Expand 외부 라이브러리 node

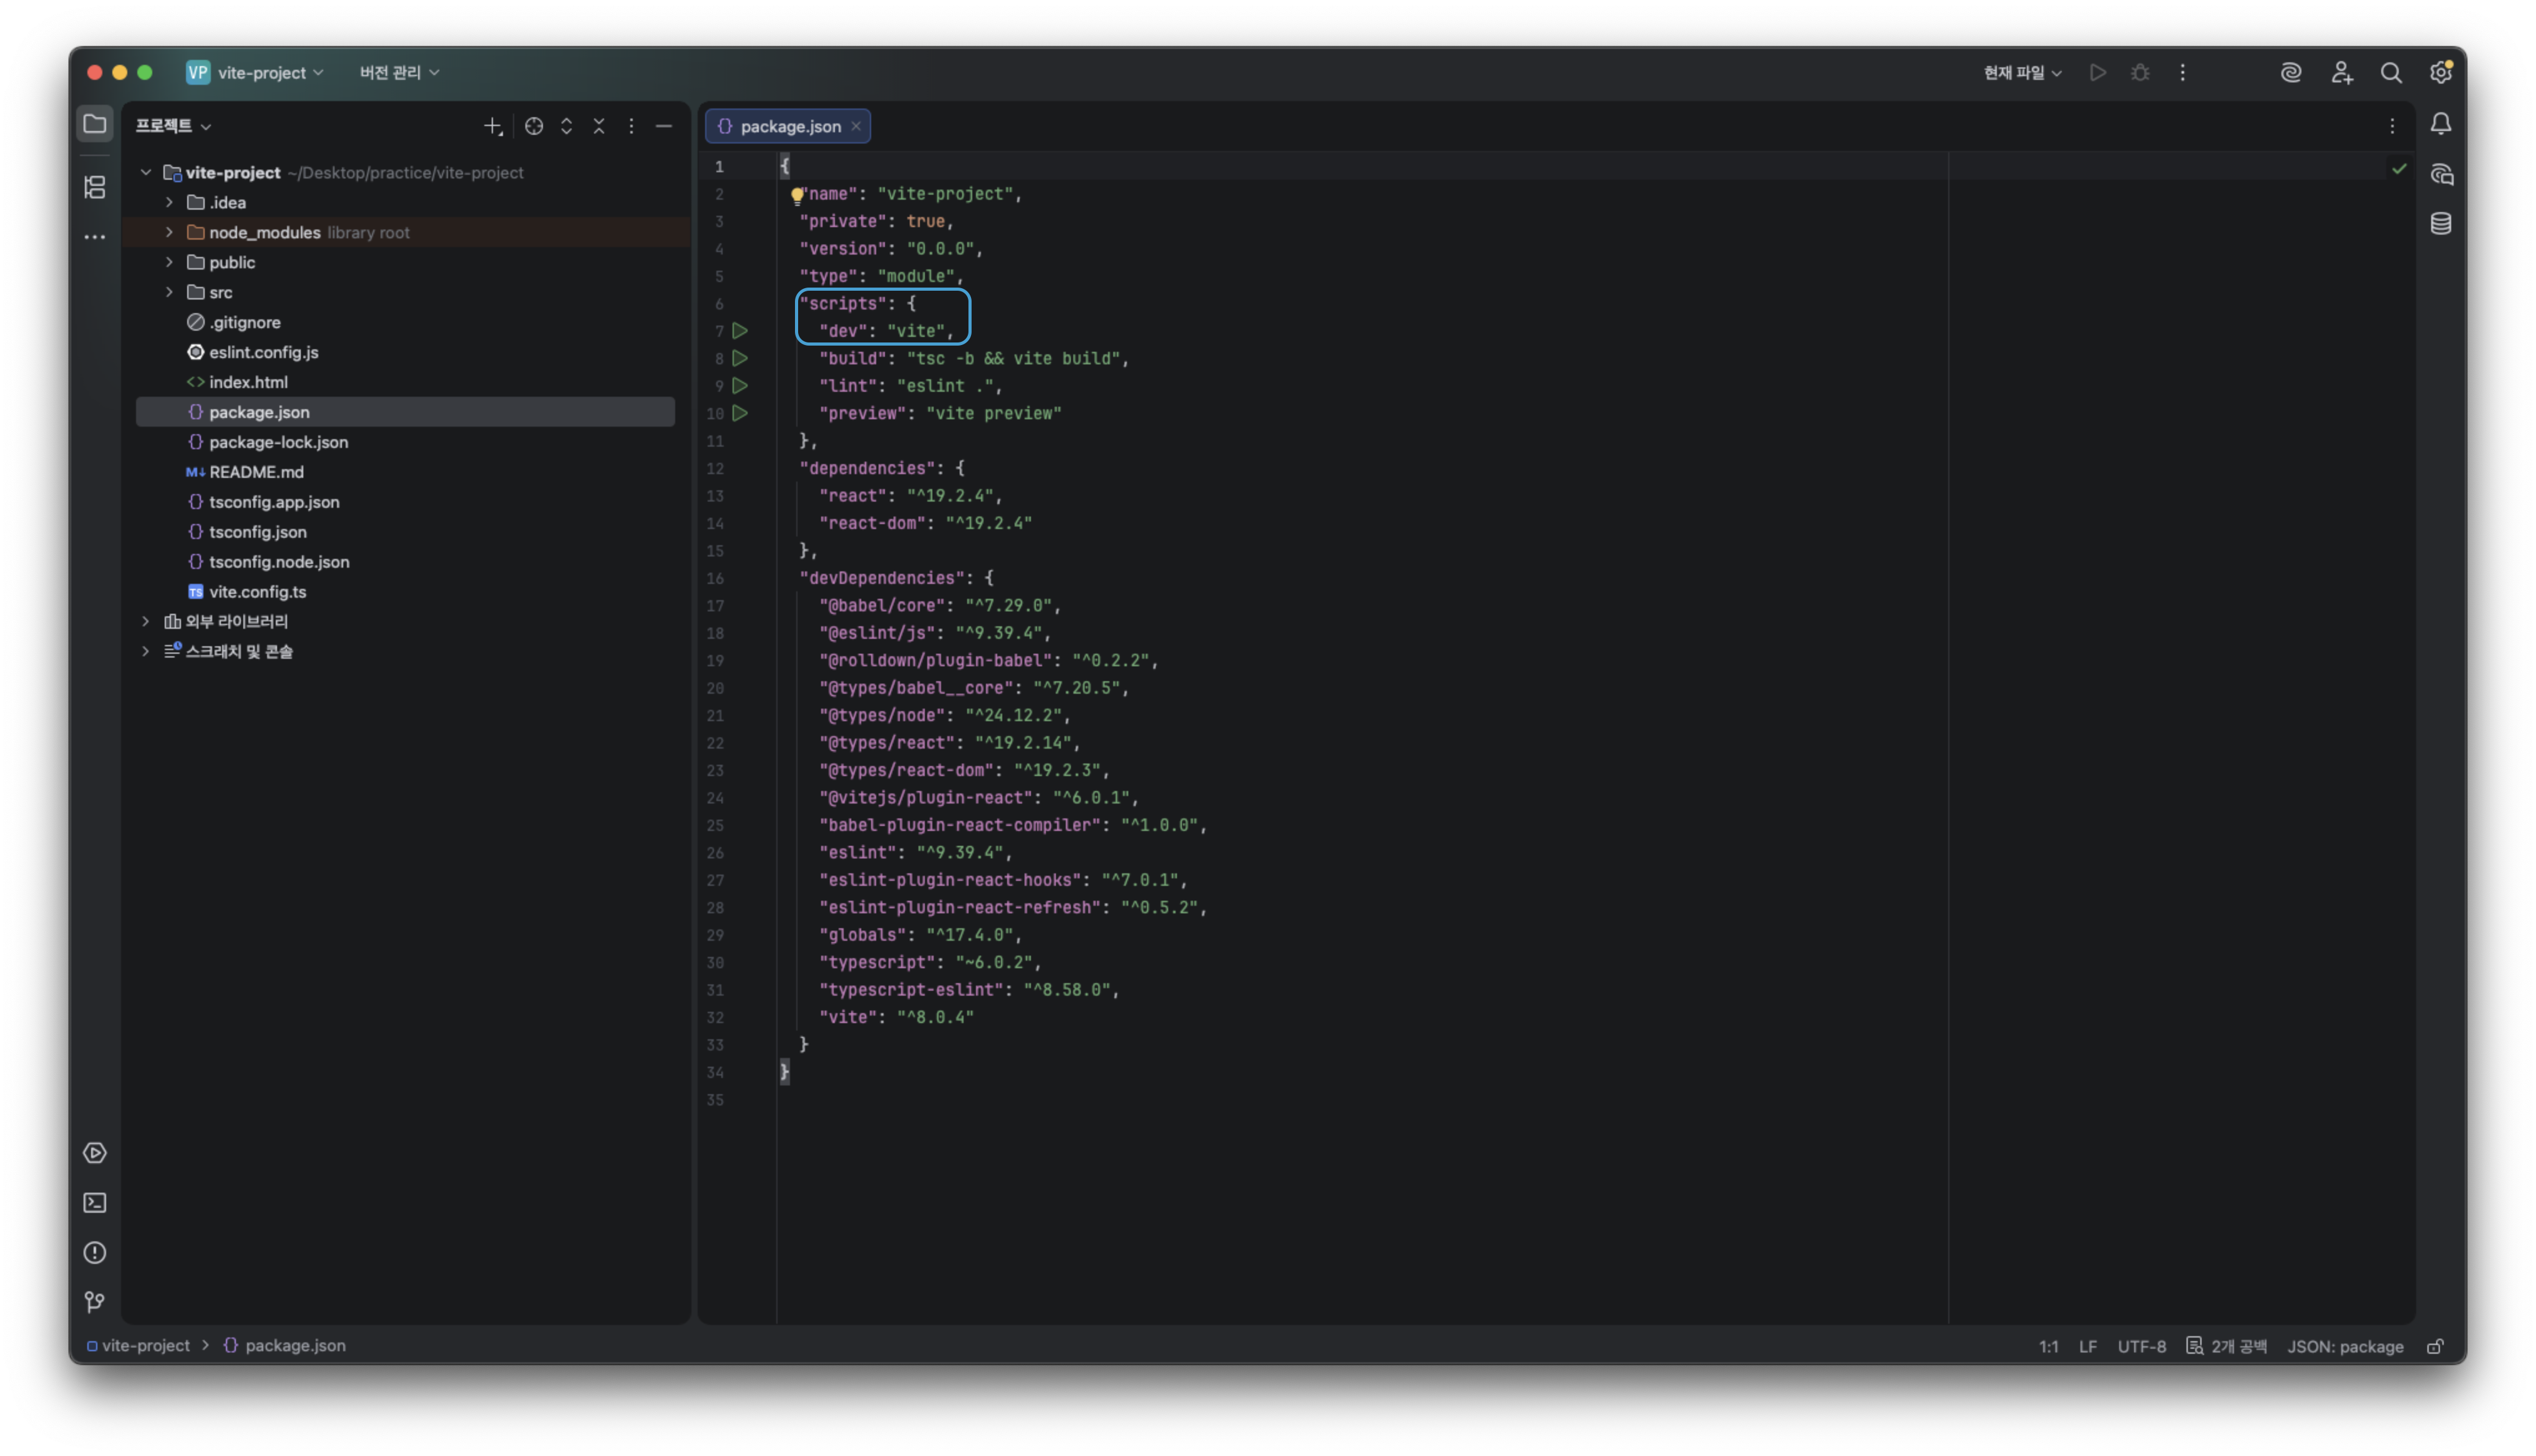click(x=146, y=621)
